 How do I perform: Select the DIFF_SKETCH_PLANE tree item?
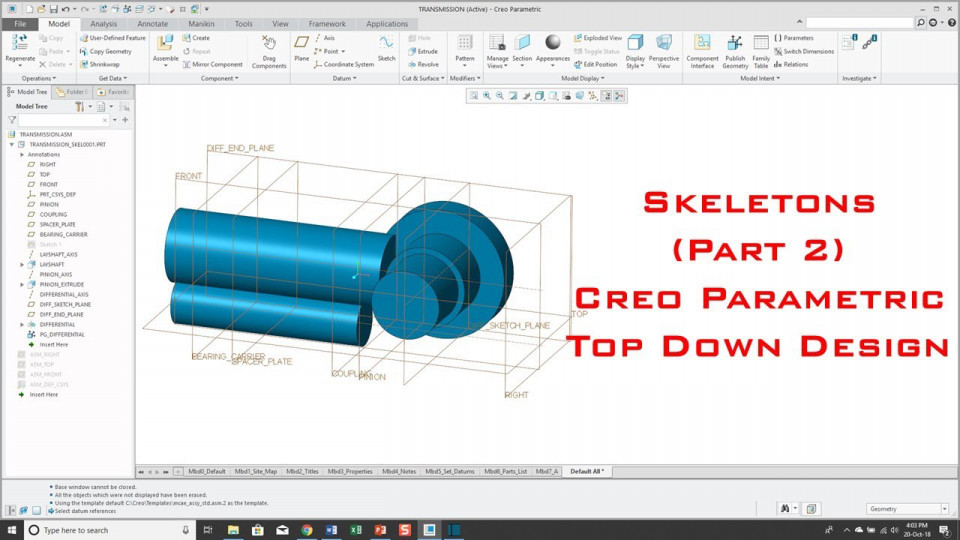pyautogui.click(x=65, y=304)
